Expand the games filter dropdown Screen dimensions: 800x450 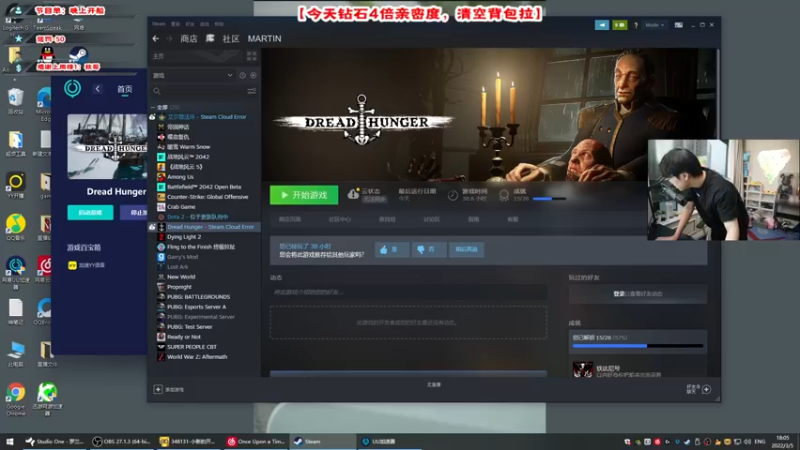(230, 75)
